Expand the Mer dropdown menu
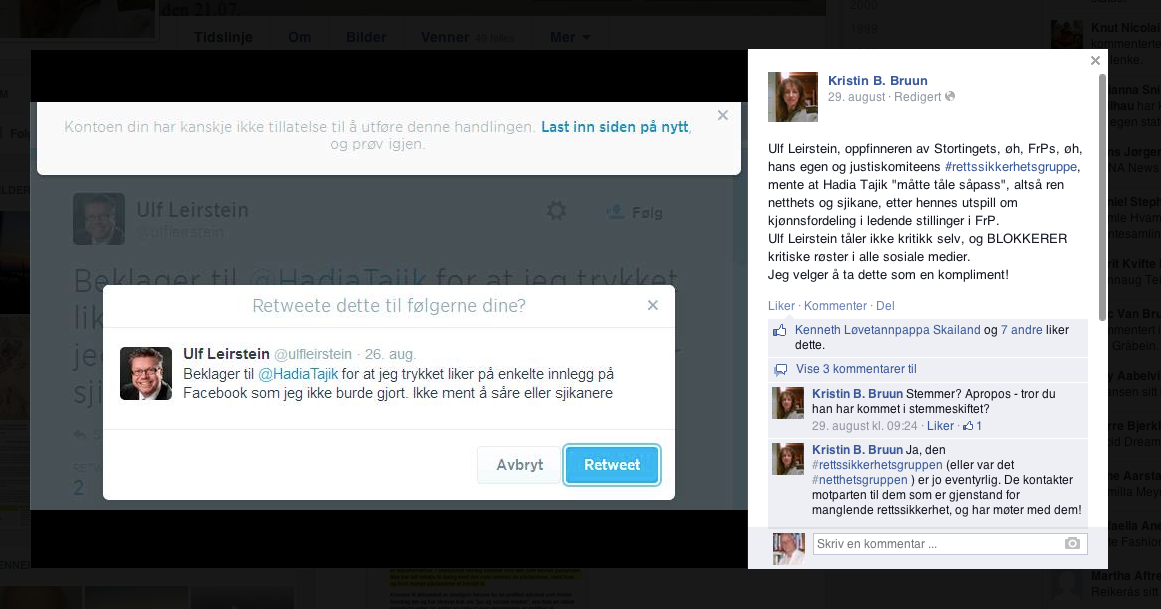Screen dimensions: 1161x609 coord(570,37)
